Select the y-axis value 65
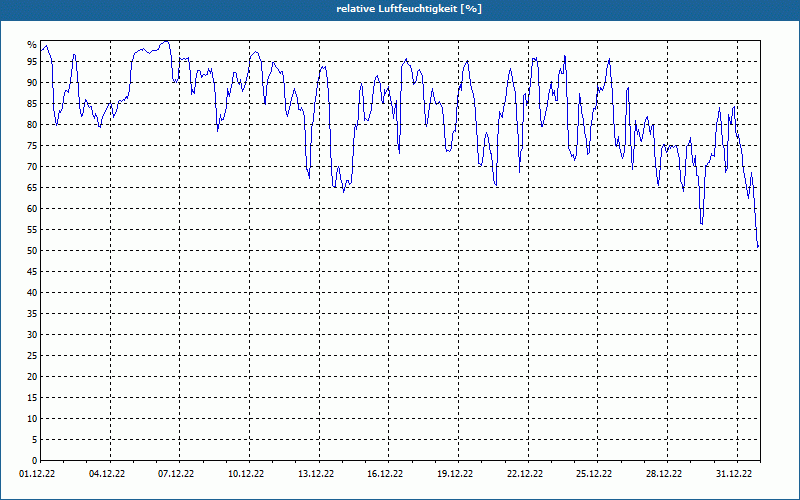Image resolution: width=800 pixels, height=500 pixels. (x=32, y=187)
